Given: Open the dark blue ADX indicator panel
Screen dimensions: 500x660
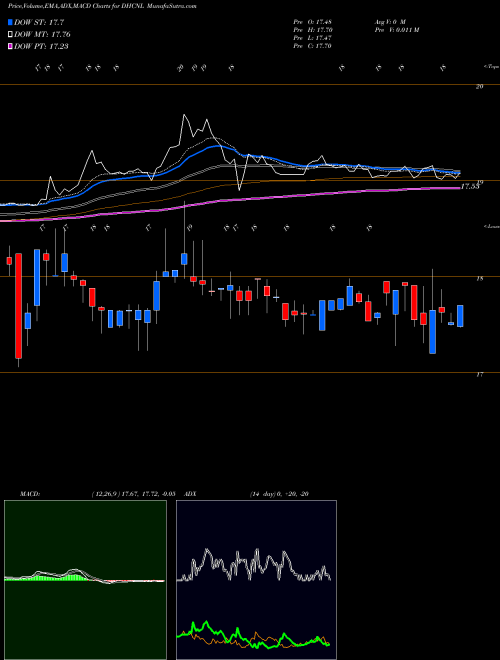Looking at the screenshot, I should (256, 580).
